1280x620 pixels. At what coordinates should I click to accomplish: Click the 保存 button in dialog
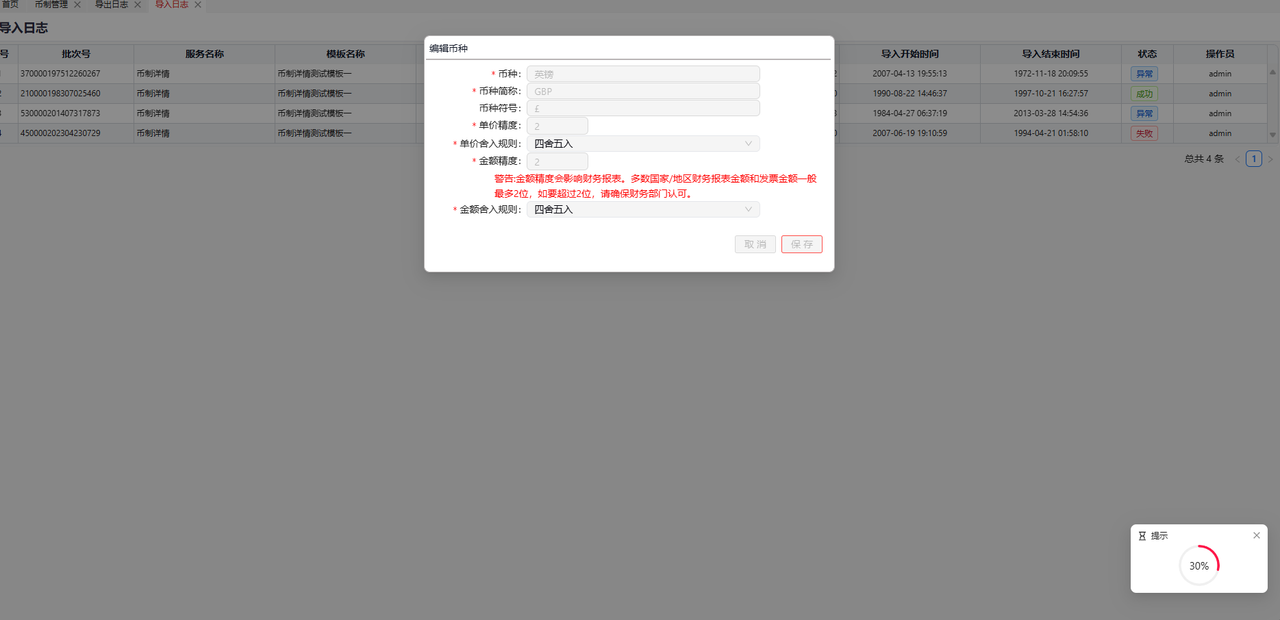tap(802, 244)
